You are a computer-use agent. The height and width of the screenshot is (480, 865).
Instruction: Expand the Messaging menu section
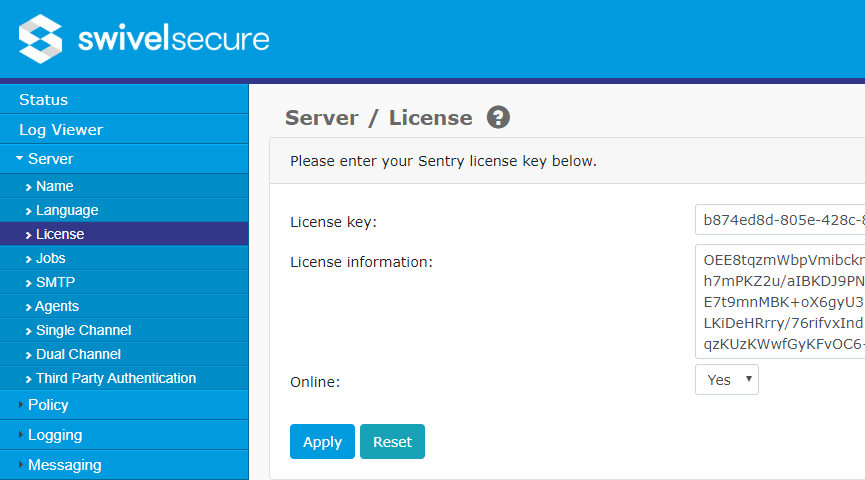124,465
